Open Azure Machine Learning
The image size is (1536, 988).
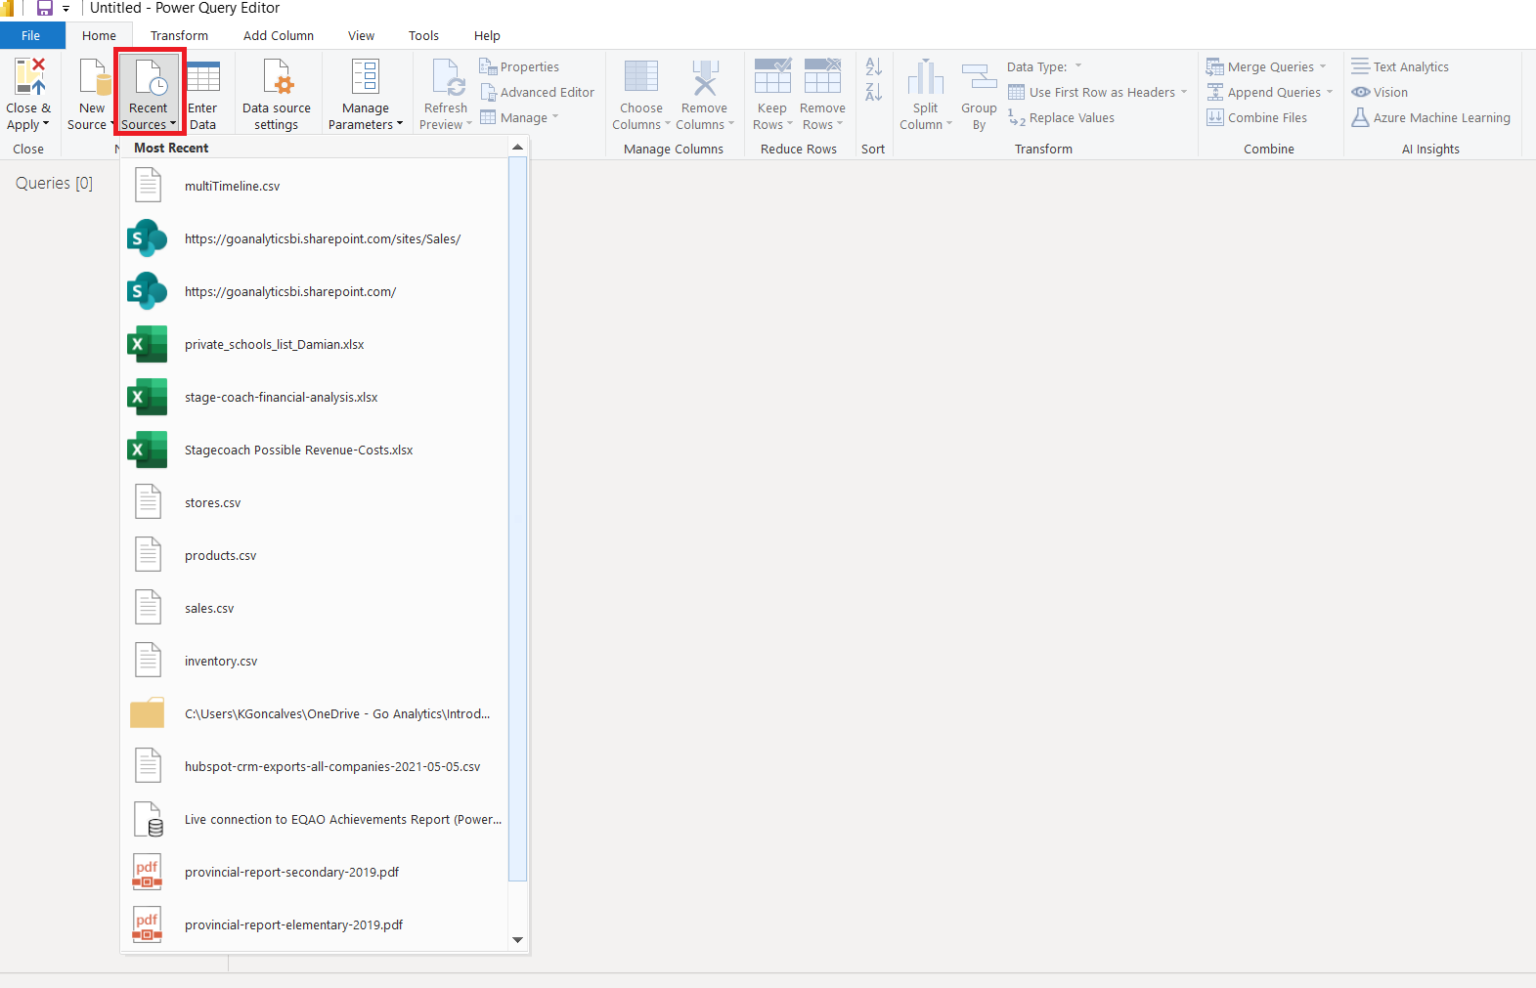pyautogui.click(x=1430, y=118)
